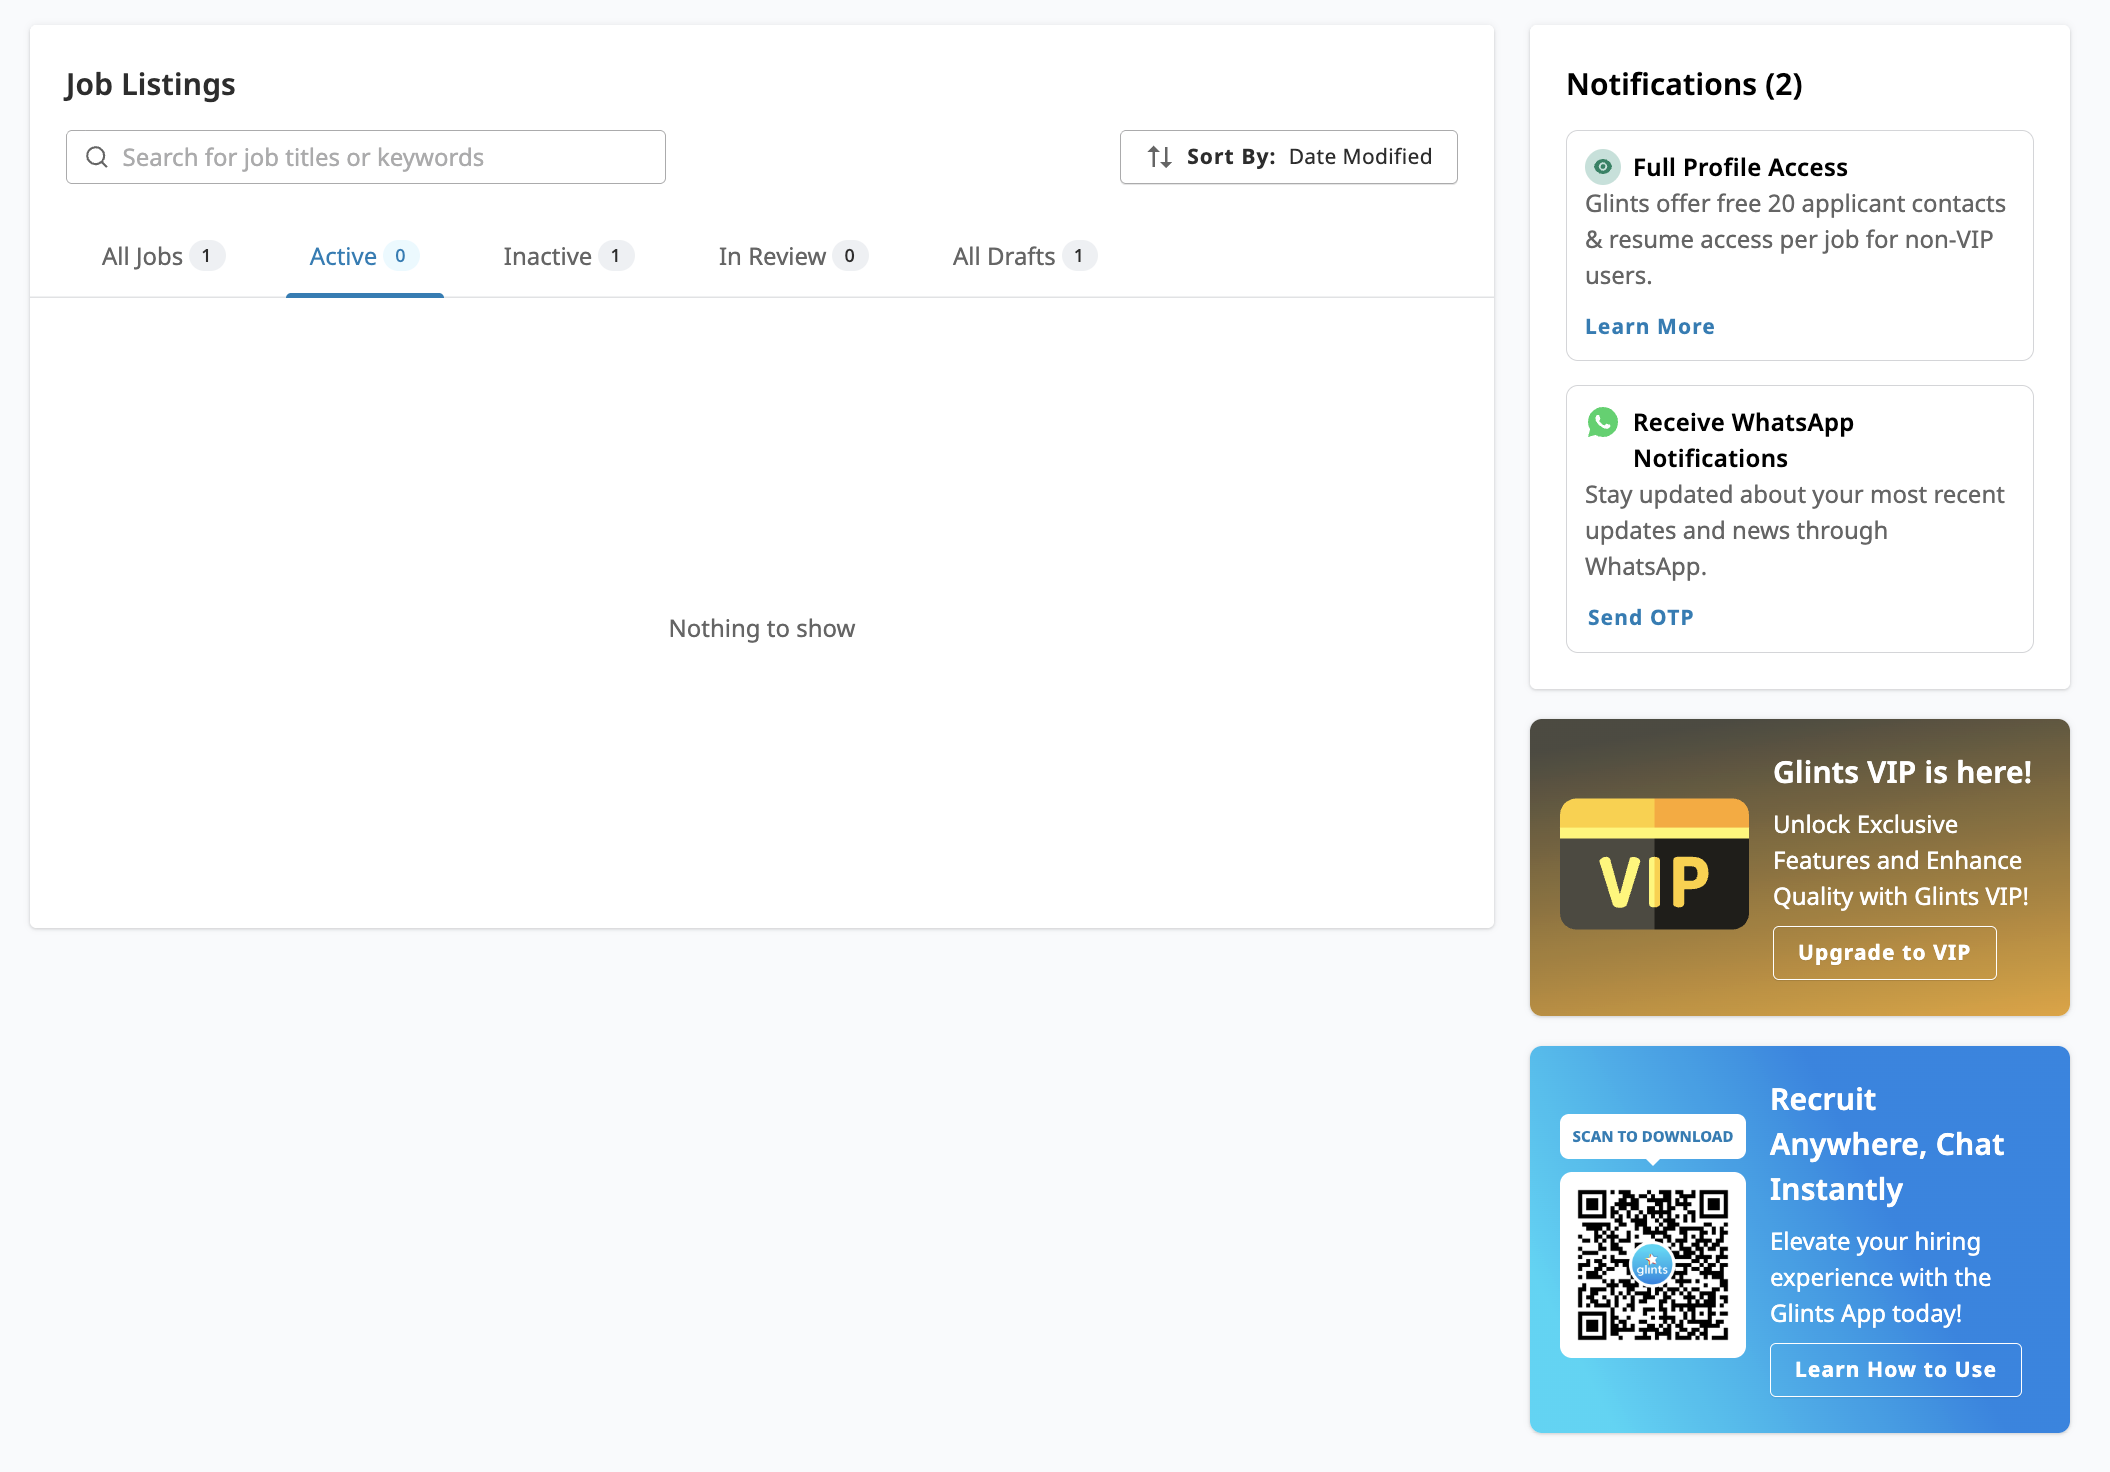Show the In Review tab
This screenshot has height=1472, width=2110.
pyautogui.click(x=792, y=257)
